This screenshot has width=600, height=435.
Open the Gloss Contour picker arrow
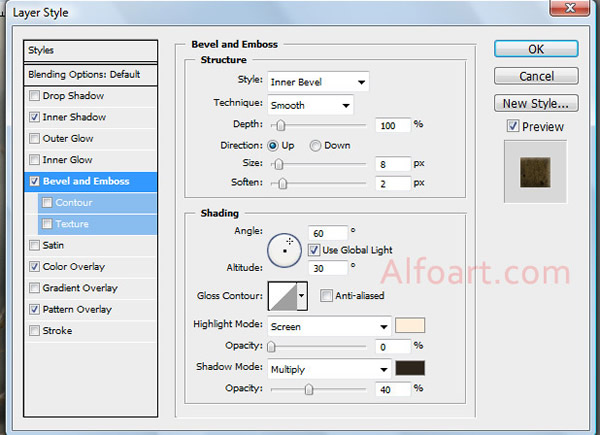click(302, 296)
